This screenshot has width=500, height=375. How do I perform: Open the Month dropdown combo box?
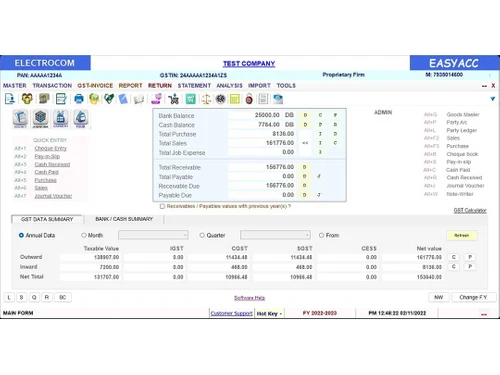click(x=153, y=235)
